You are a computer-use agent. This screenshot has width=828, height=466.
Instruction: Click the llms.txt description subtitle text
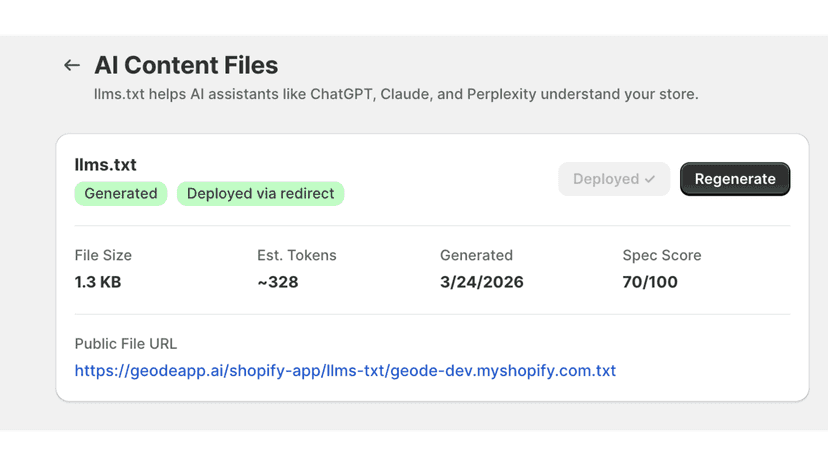pos(396,94)
